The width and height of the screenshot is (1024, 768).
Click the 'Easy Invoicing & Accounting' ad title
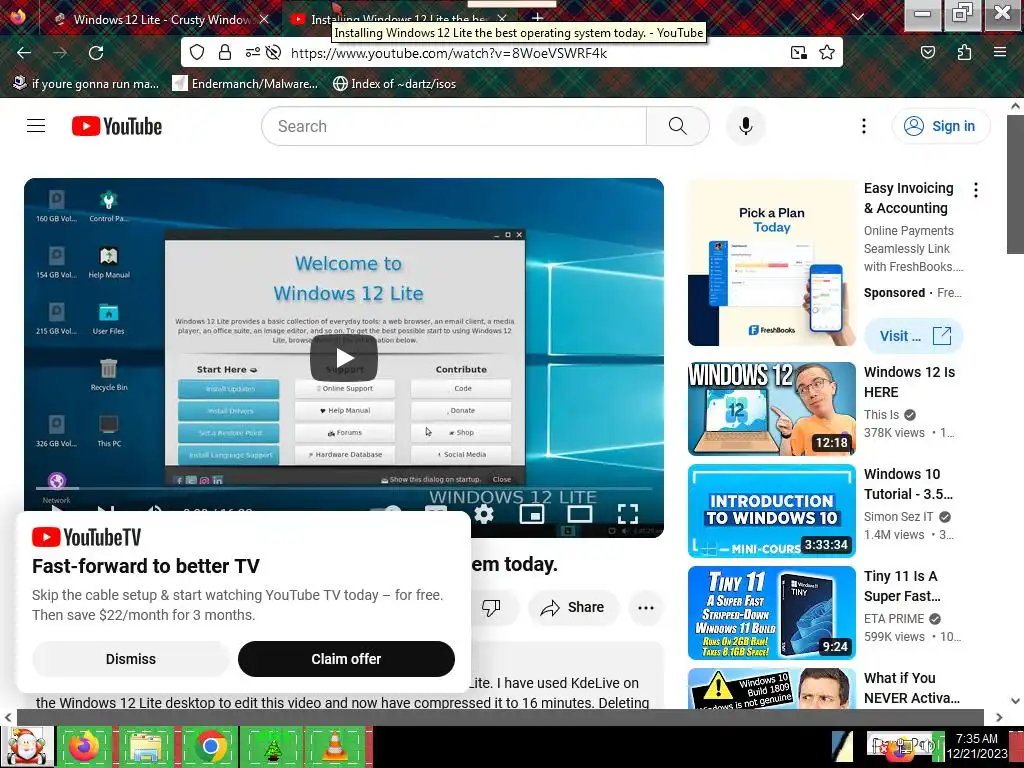point(908,198)
